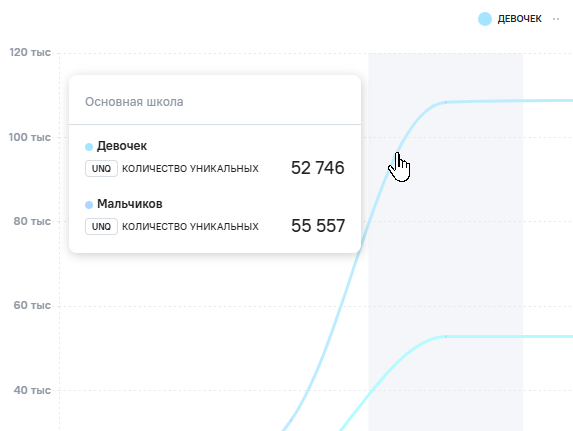
Task: Click the value 52 746
Action: tap(318, 168)
